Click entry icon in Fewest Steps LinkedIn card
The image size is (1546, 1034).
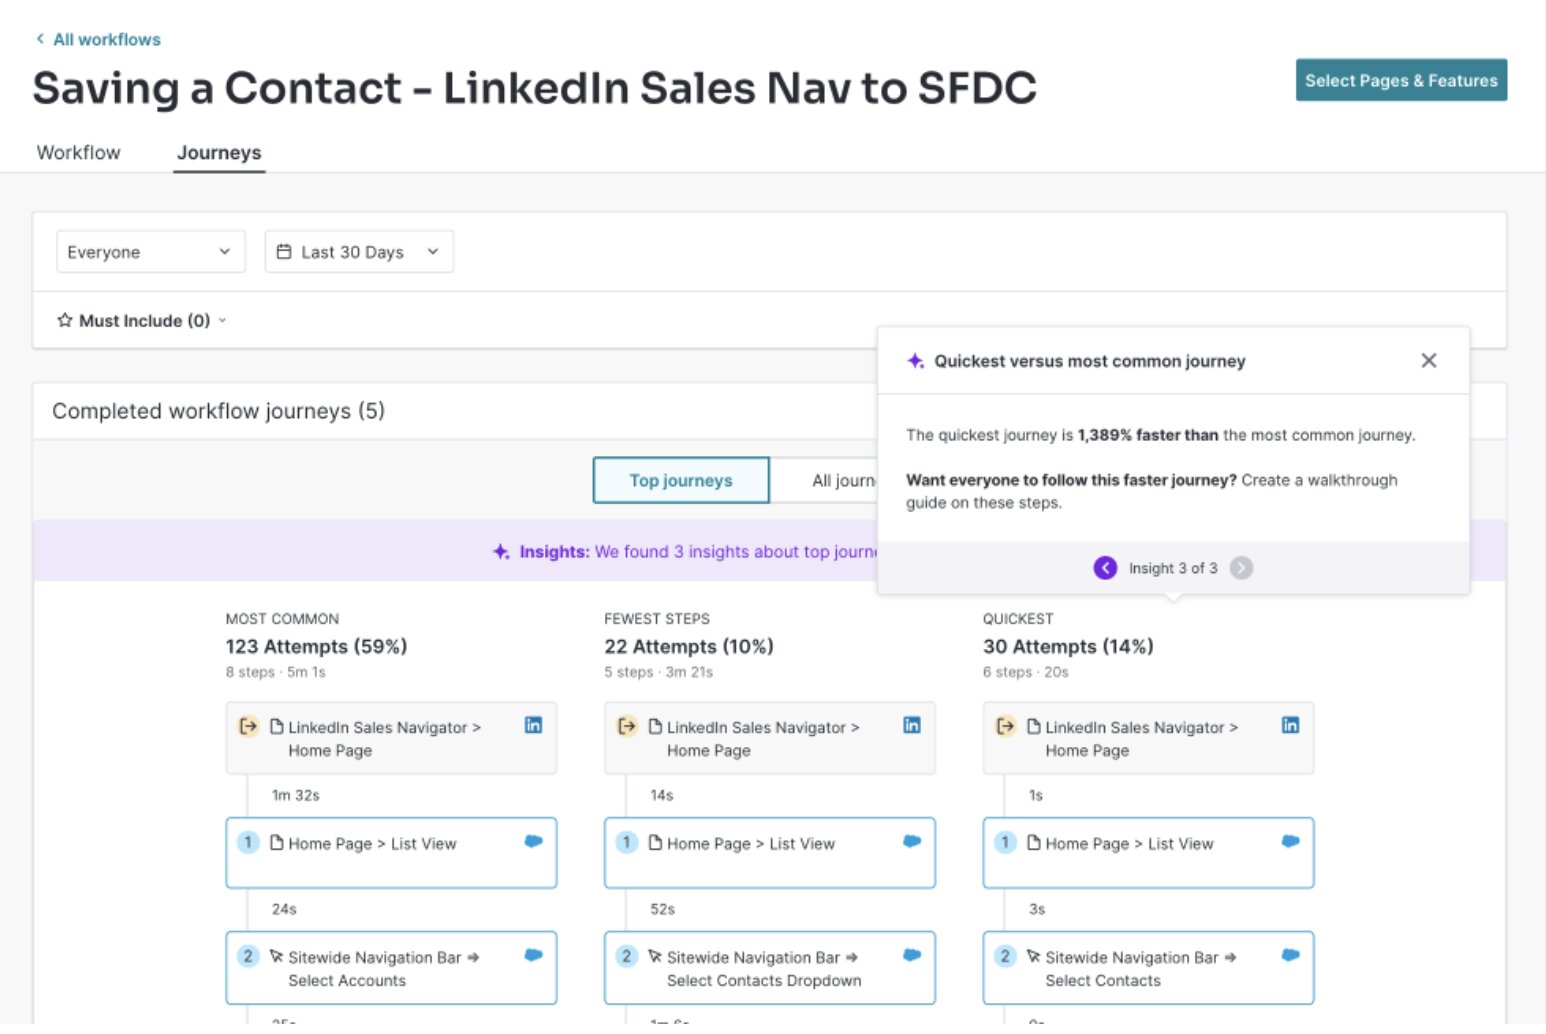click(x=627, y=726)
